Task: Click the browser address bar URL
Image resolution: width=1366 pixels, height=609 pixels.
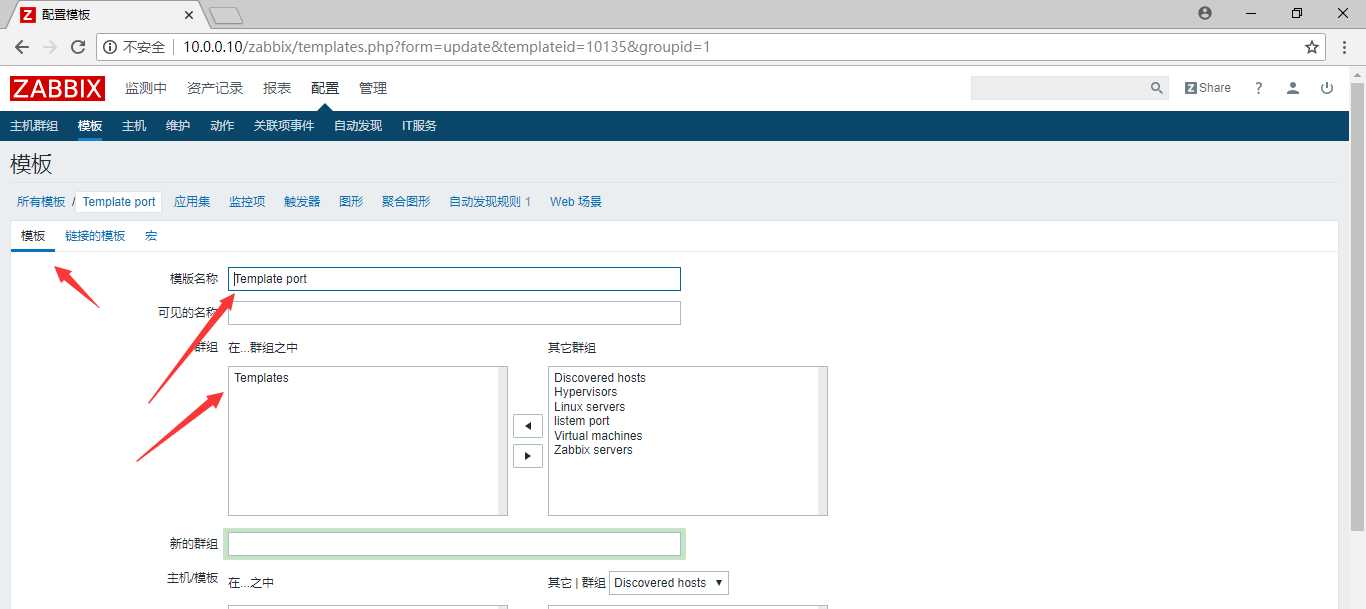Action: coord(446,47)
